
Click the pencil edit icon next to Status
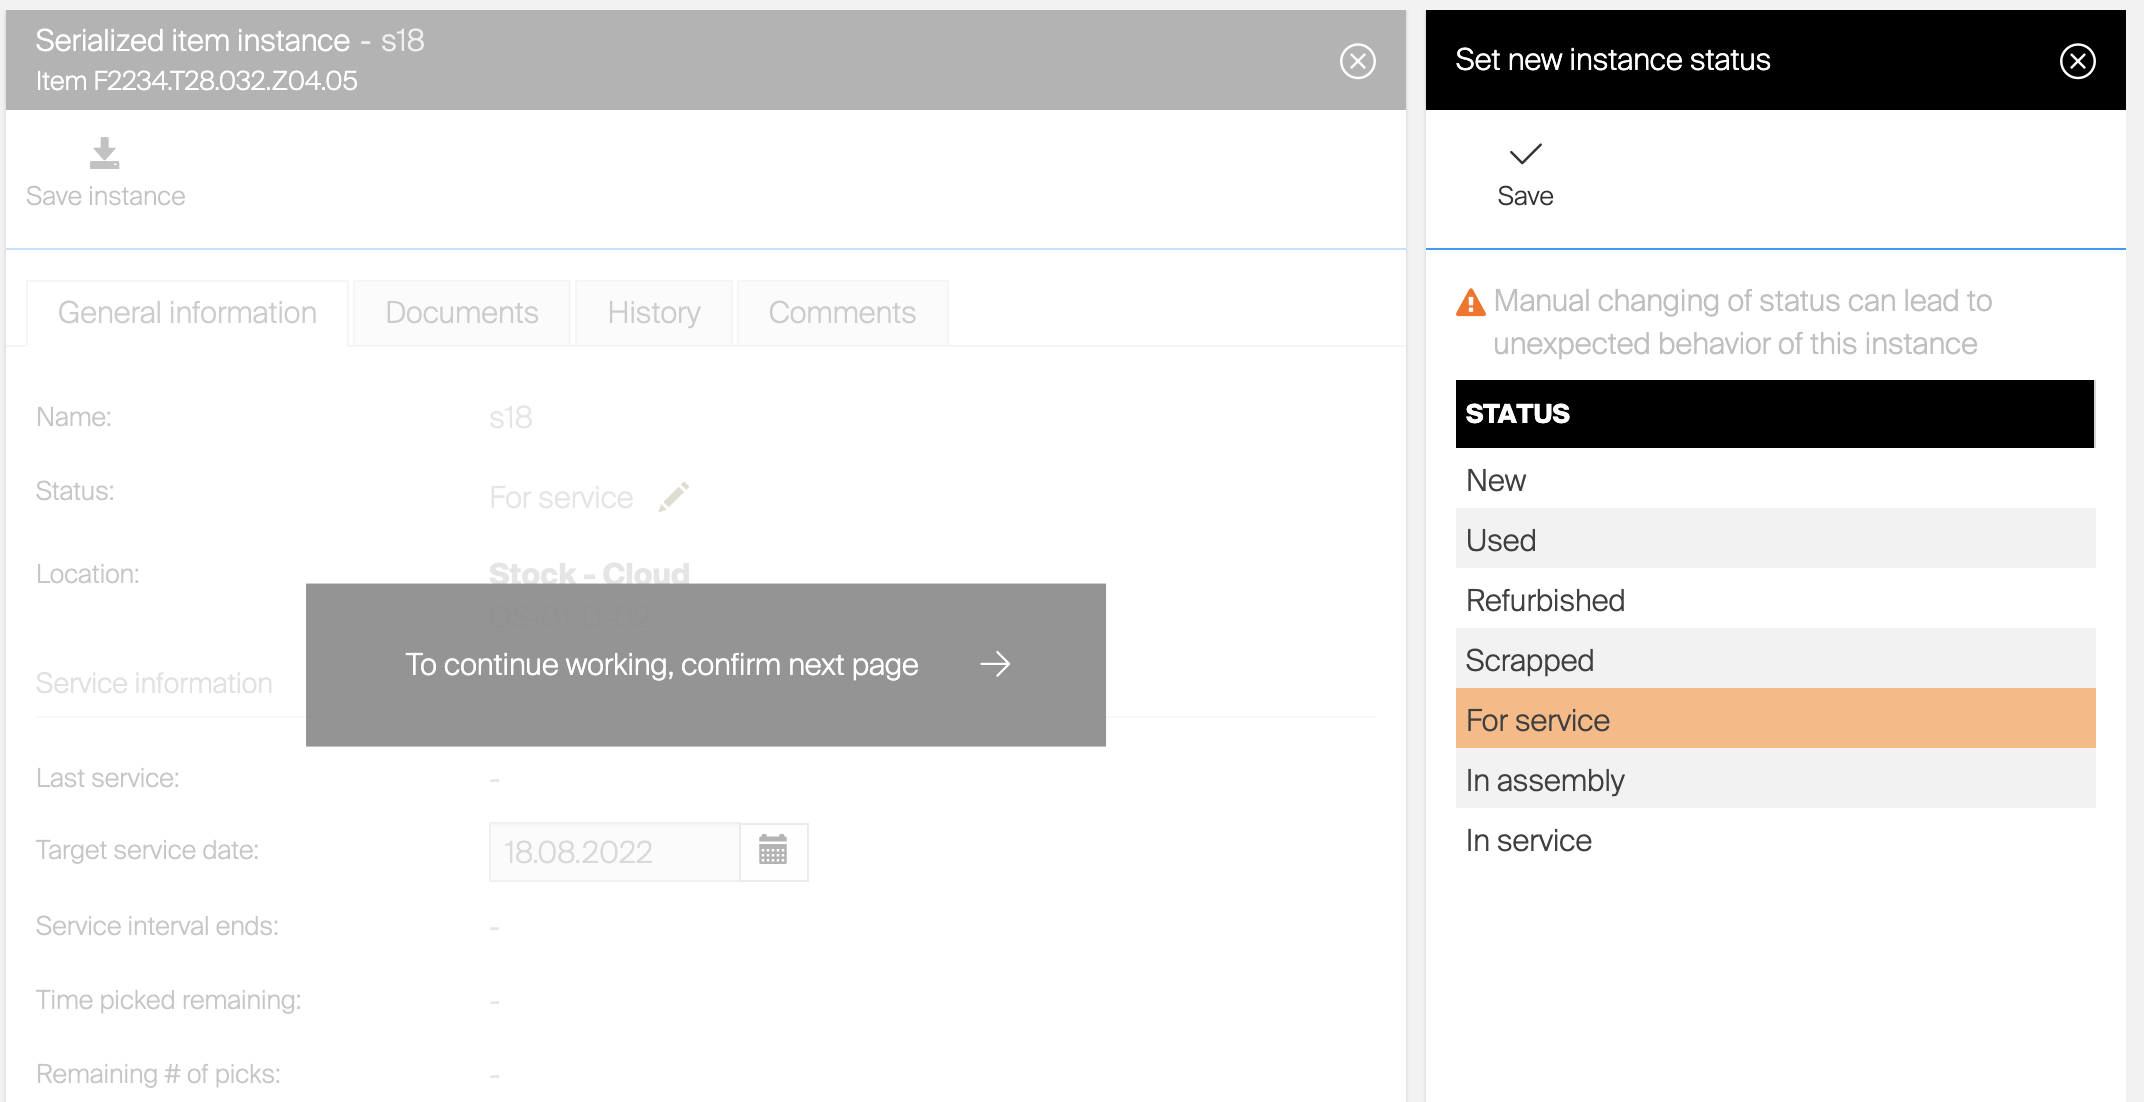pos(674,497)
